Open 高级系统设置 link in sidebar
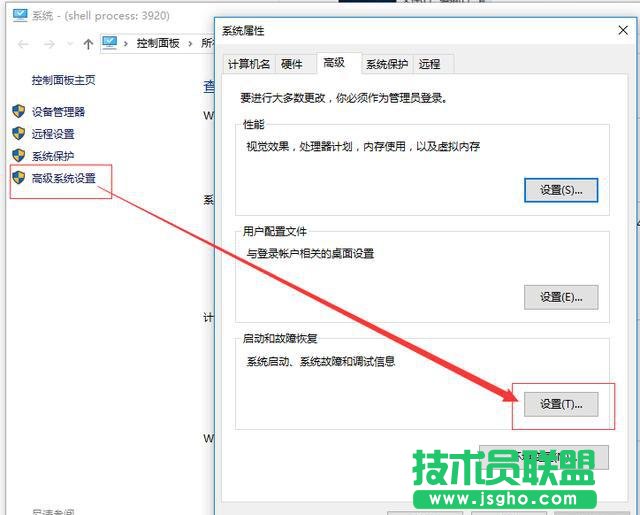Screen dimensions: 640x515 pos(64,178)
